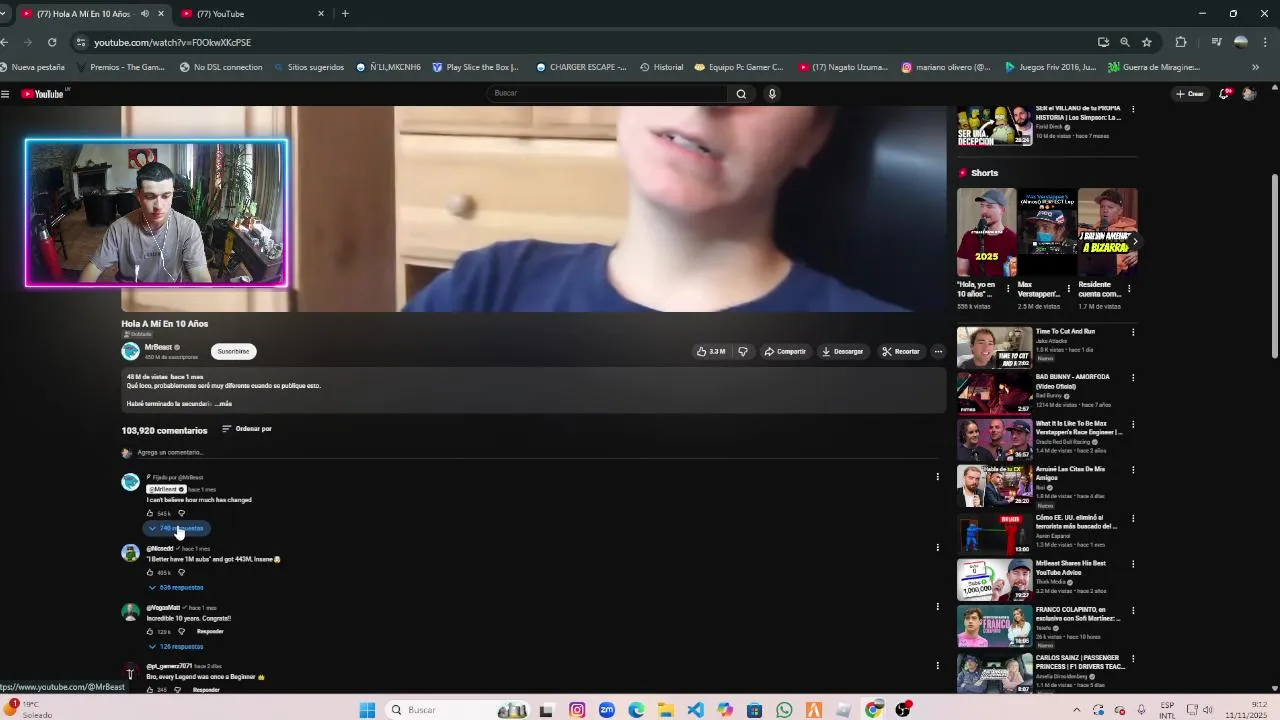Dislike the video with thumbs down

pos(742,352)
